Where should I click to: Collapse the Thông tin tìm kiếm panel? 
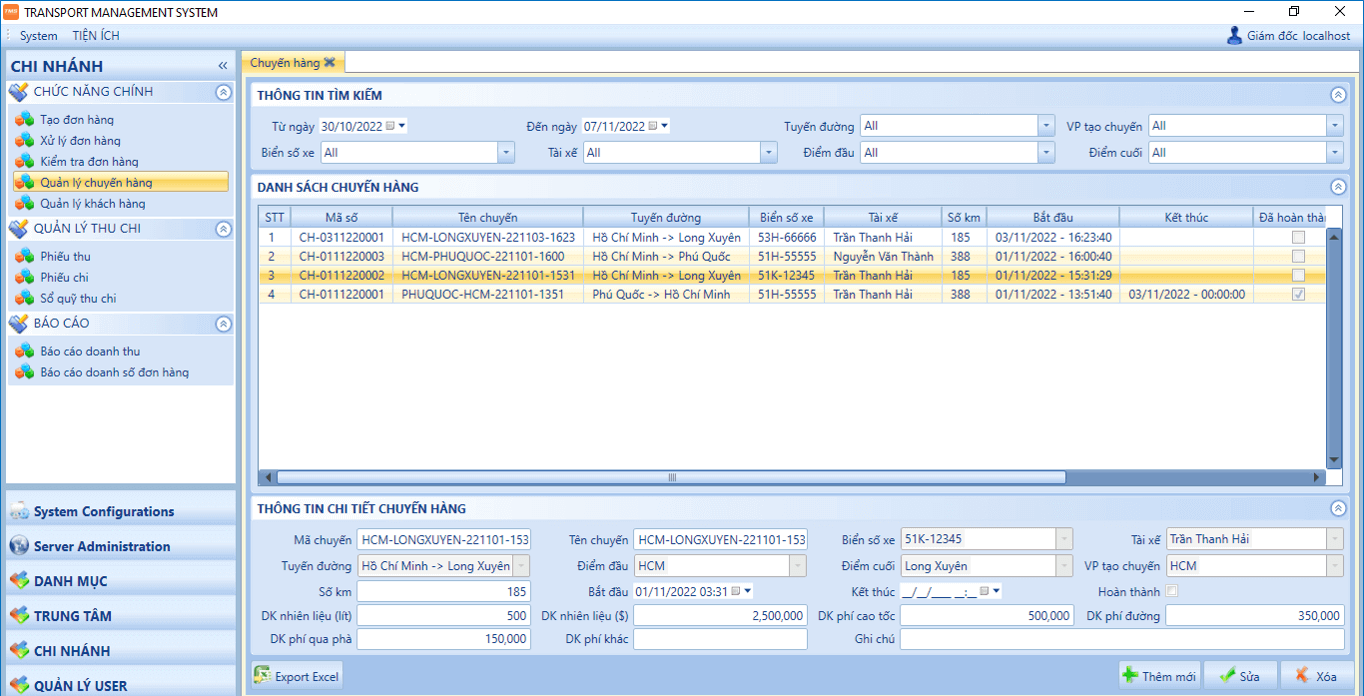pos(1338,95)
